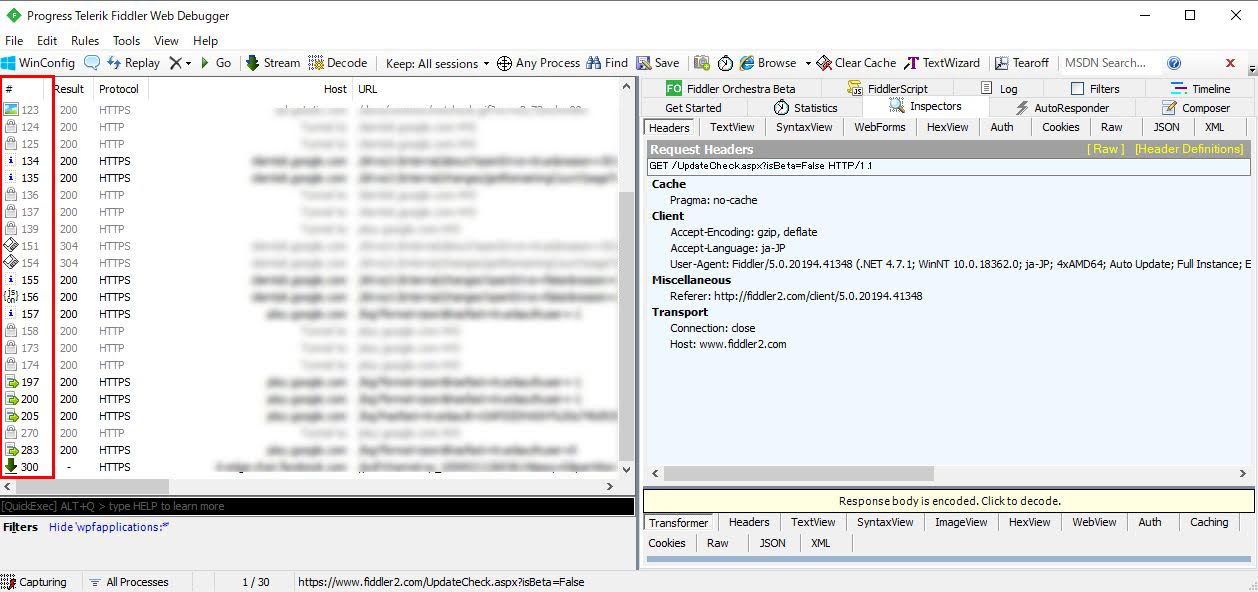Screen dimensions: 1258x592
Task: Select session 197 green arrow icon
Action: pyautogui.click(x=11, y=382)
